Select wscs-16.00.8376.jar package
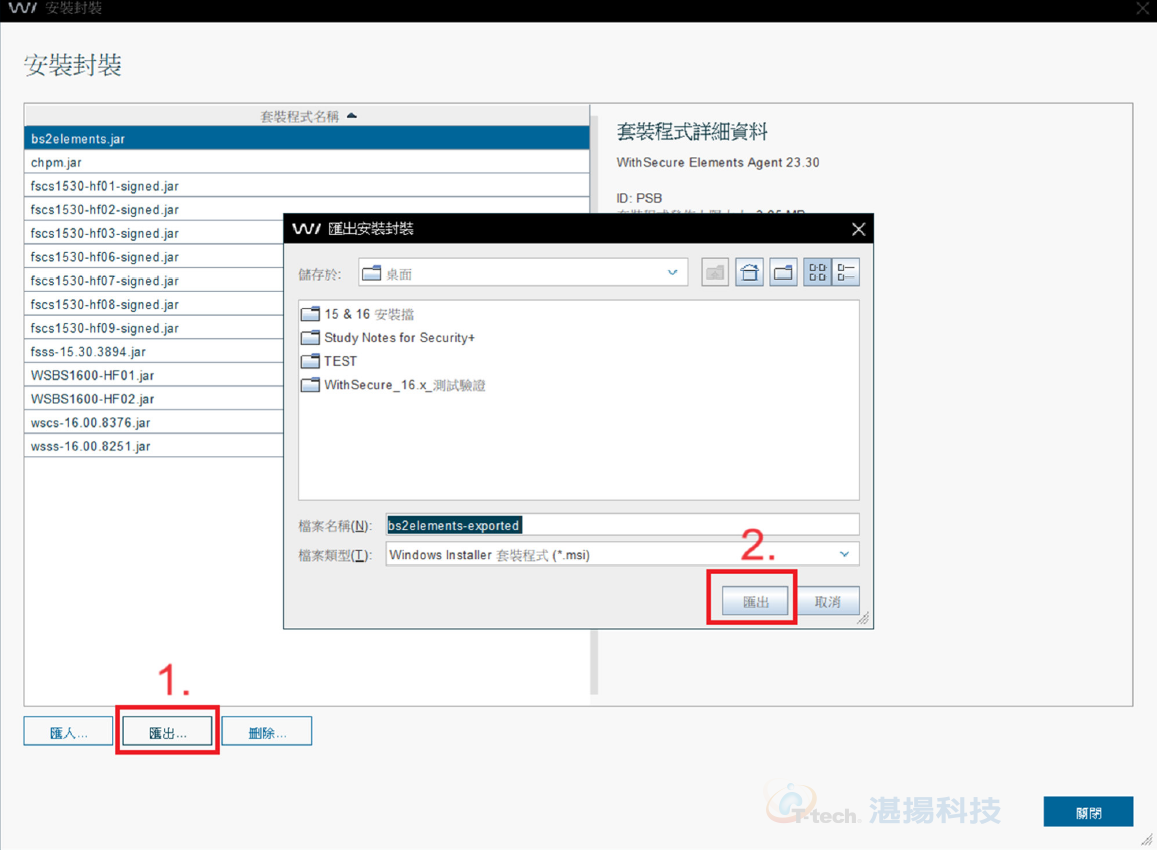Viewport: 1157px width, 850px height. 153,422
